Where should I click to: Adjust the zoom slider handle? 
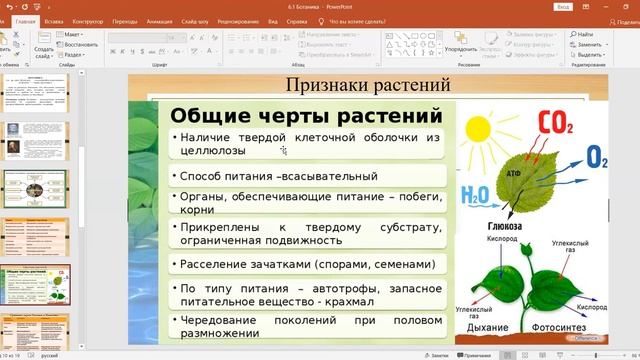click(x=596, y=356)
